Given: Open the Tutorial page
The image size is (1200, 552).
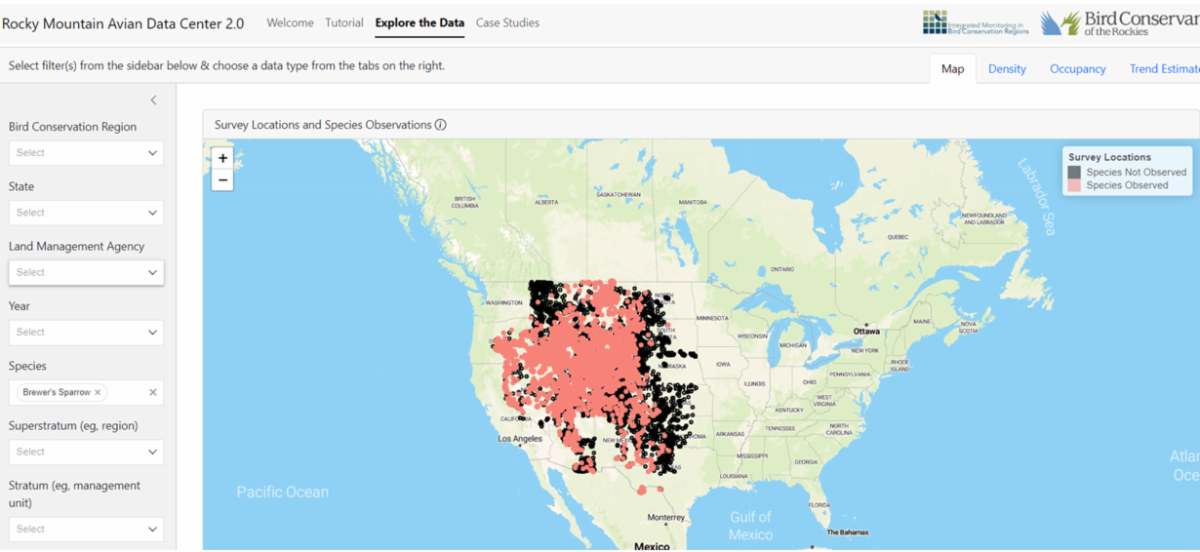Looking at the screenshot, I should point(344,23).
